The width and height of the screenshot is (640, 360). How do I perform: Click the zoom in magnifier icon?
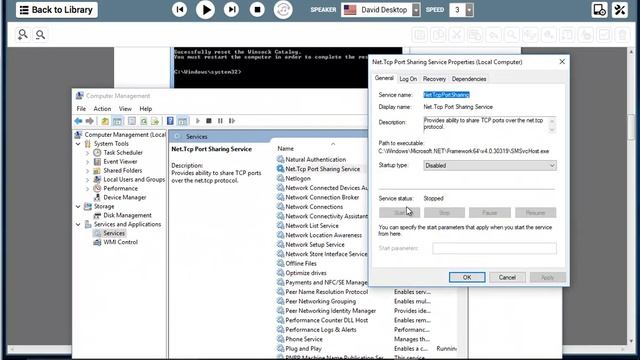pyautogui.click(x=22, y=34)
